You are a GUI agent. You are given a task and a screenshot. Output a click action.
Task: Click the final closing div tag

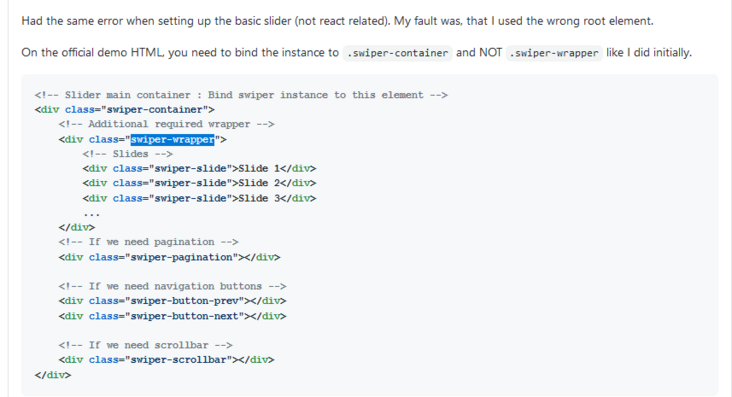pyautogui.click(x=53, y=375)
